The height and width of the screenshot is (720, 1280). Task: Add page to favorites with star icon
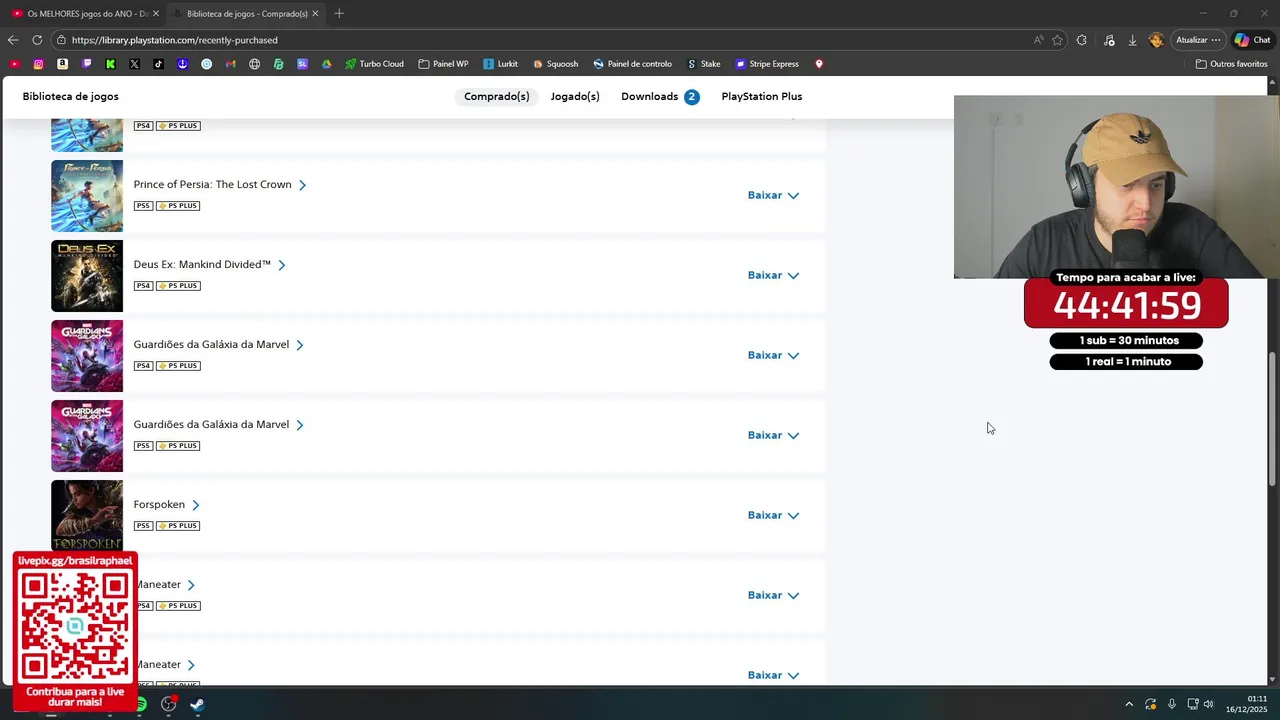[x=1057, y=40]
